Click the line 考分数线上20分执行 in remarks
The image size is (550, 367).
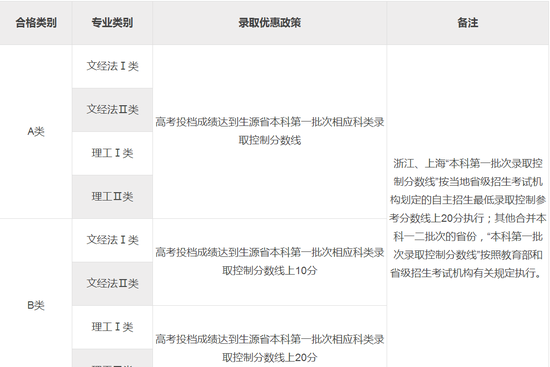(437, 218)
